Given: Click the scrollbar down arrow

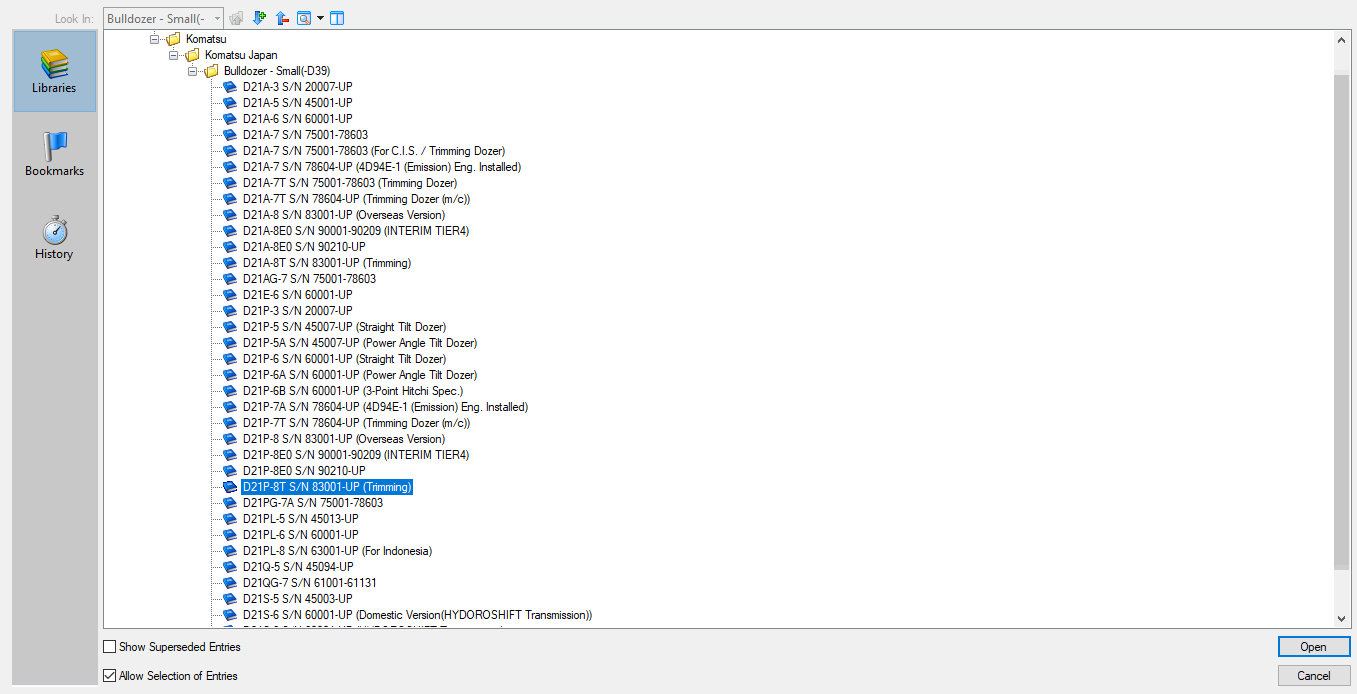Looking at the screenshot, I should pyautogui.click(x=1342, y=619).
